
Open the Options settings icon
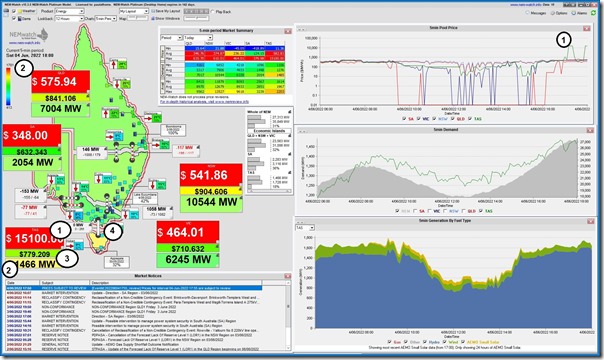click(x=552, y=13)
